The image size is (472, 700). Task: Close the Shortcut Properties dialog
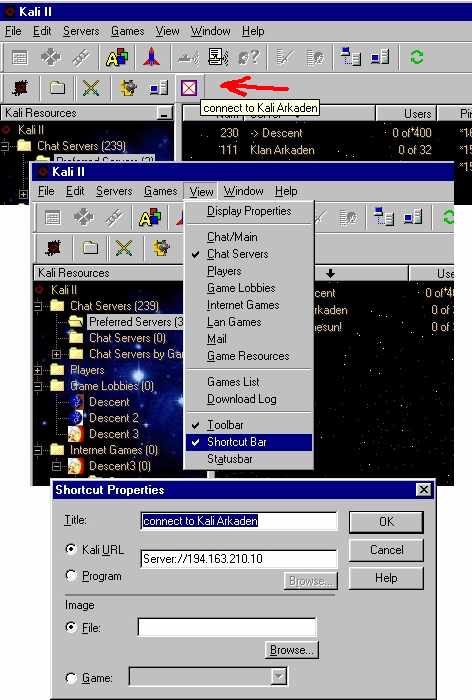(x=423, y=490)
